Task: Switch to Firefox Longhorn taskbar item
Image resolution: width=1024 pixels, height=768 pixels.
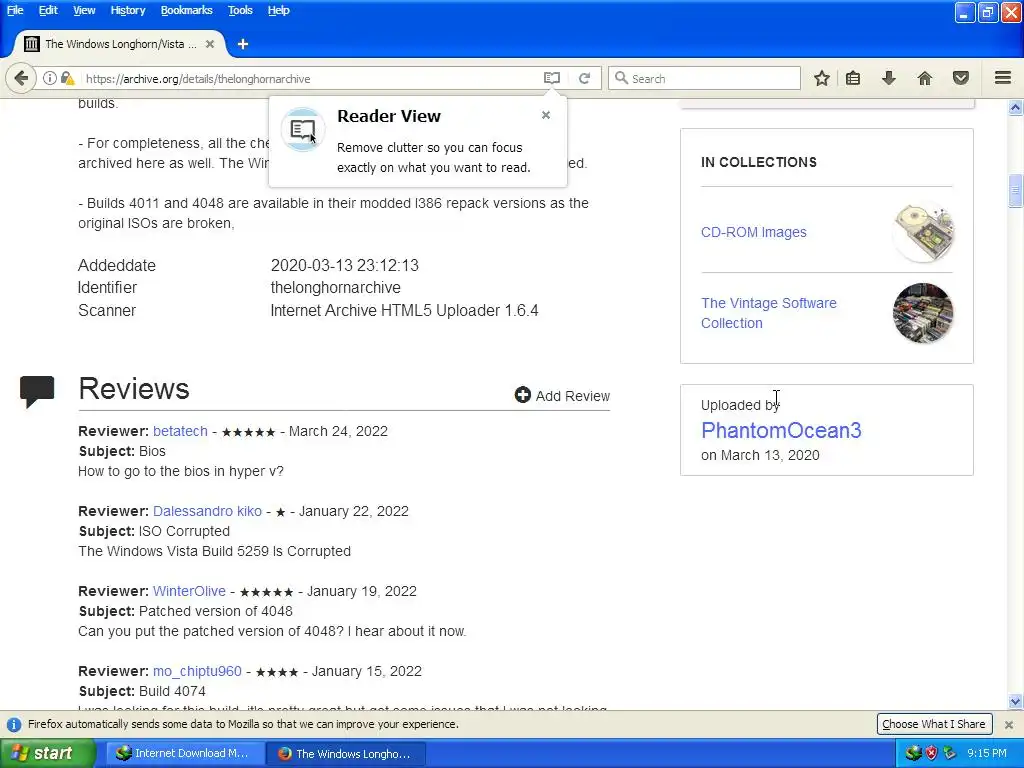Action: point(346,754)
